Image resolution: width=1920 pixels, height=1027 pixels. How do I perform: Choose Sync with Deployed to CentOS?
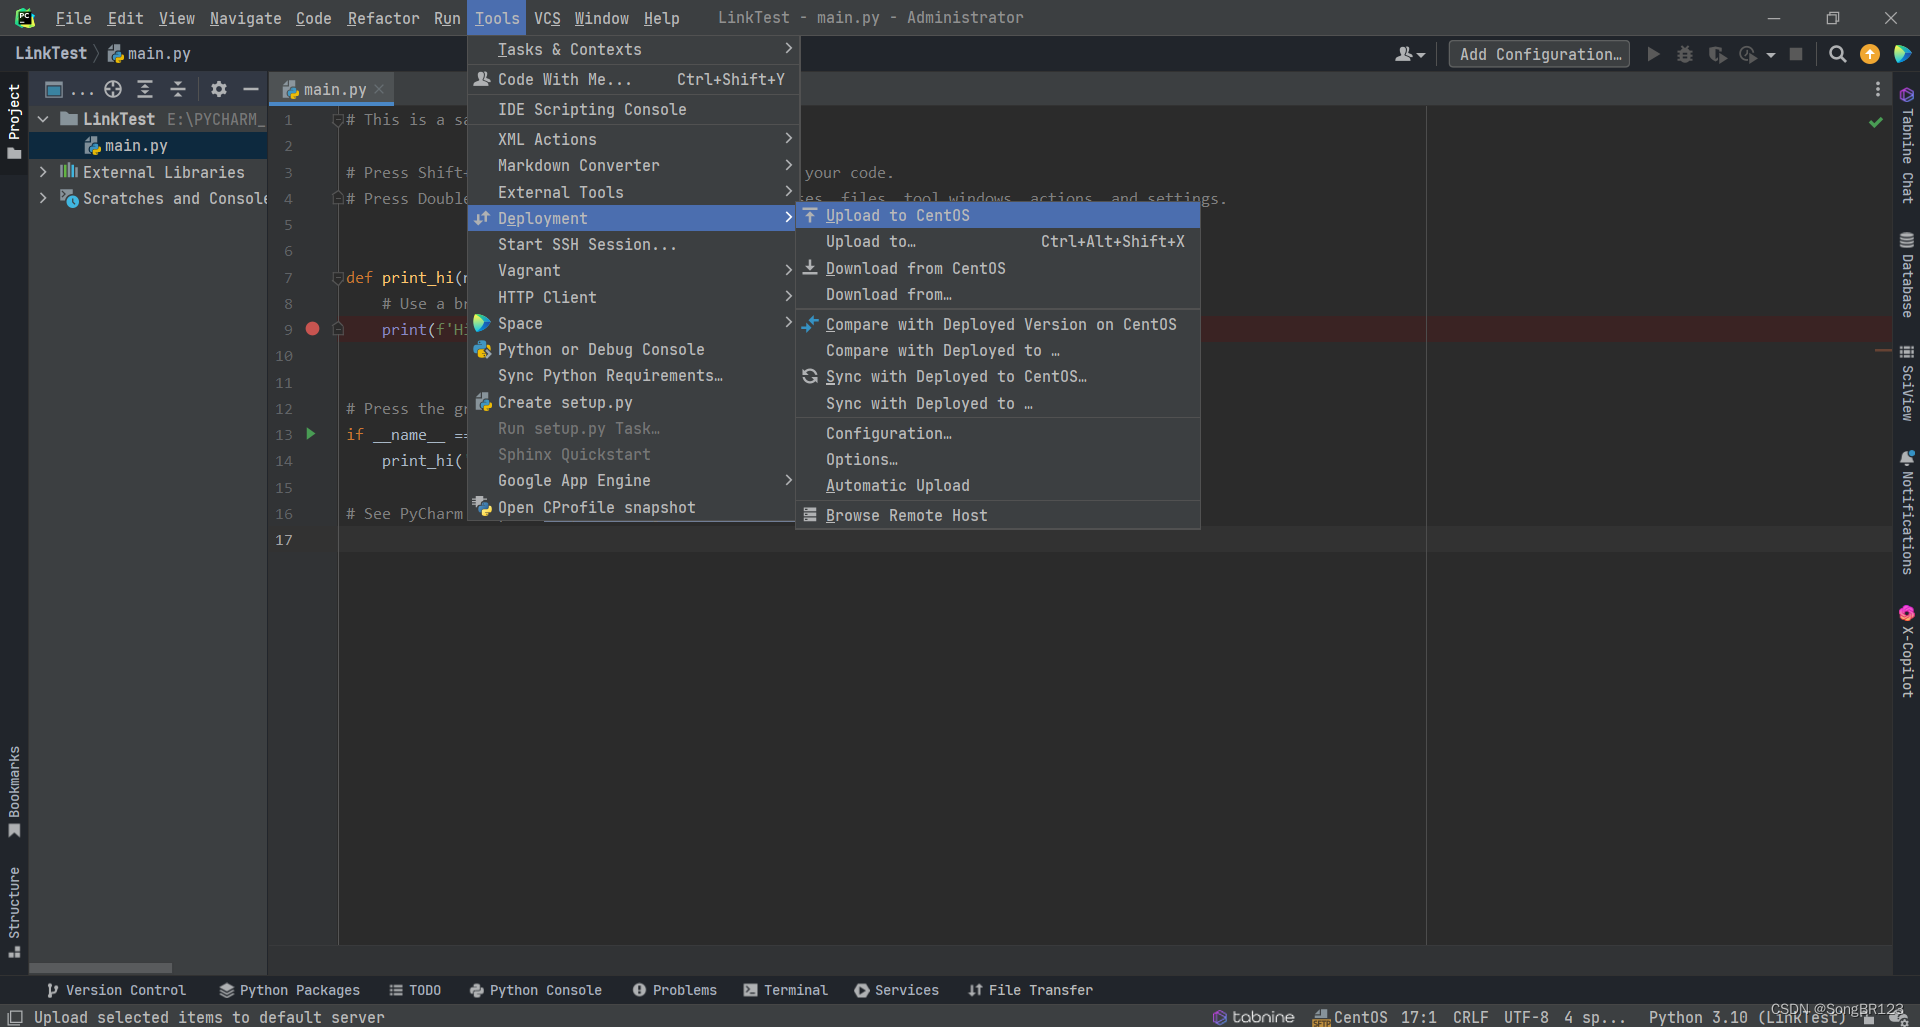997,376
